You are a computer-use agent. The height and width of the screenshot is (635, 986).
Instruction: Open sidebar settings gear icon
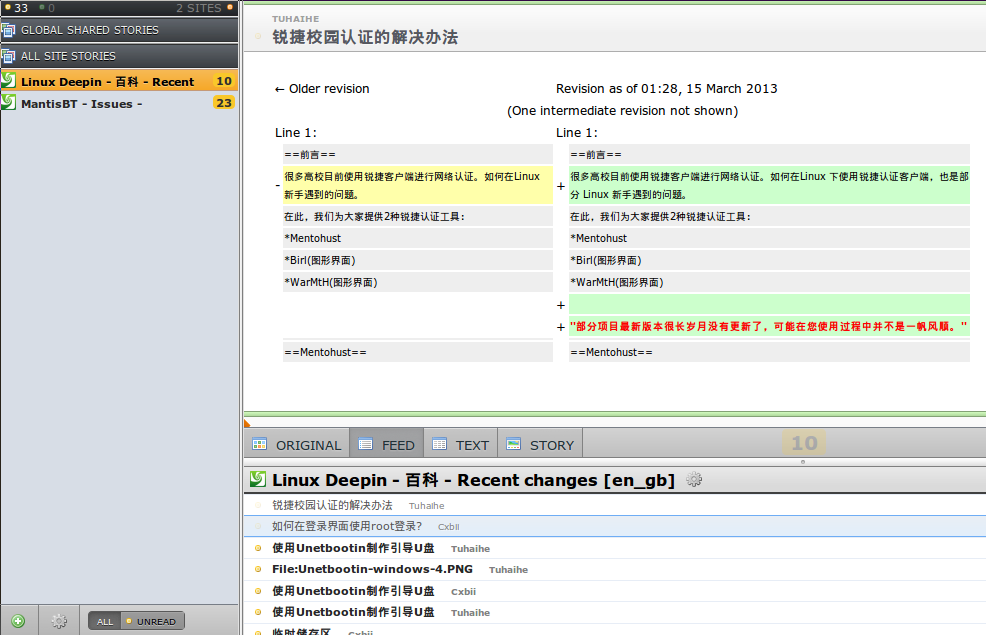59,621
